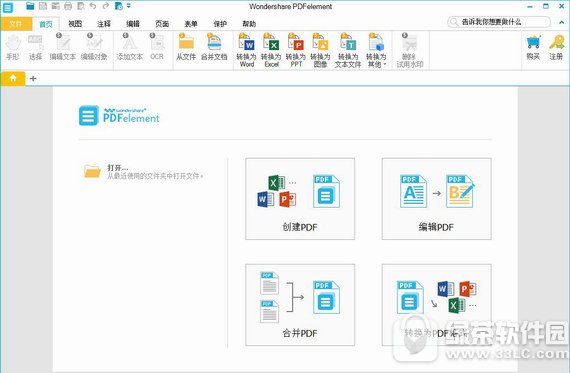
Task: Pick the Add Text (添加文本) tool
Action: tap(129, 48)
